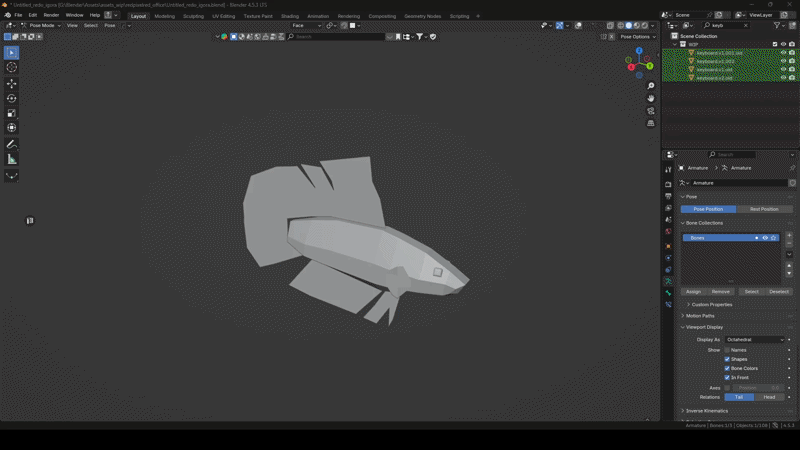Open the Display As Octahedral dropdown

(x=755, y=340)
